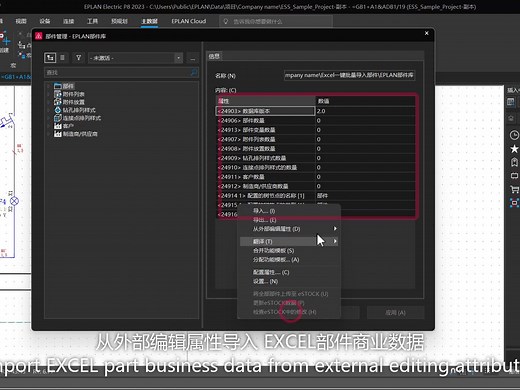
Task: Open the filter scheme dropdown arrow
Action: [x=179, y=58]
